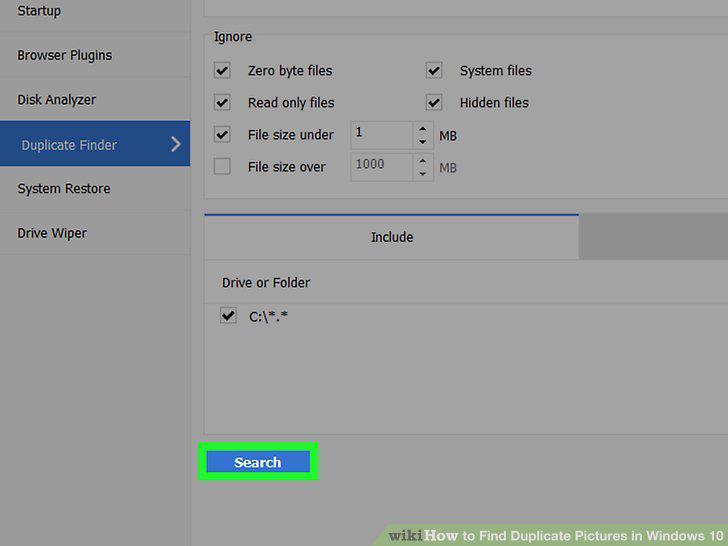Open the Startup section in sidebar

[x=95, y=12]
